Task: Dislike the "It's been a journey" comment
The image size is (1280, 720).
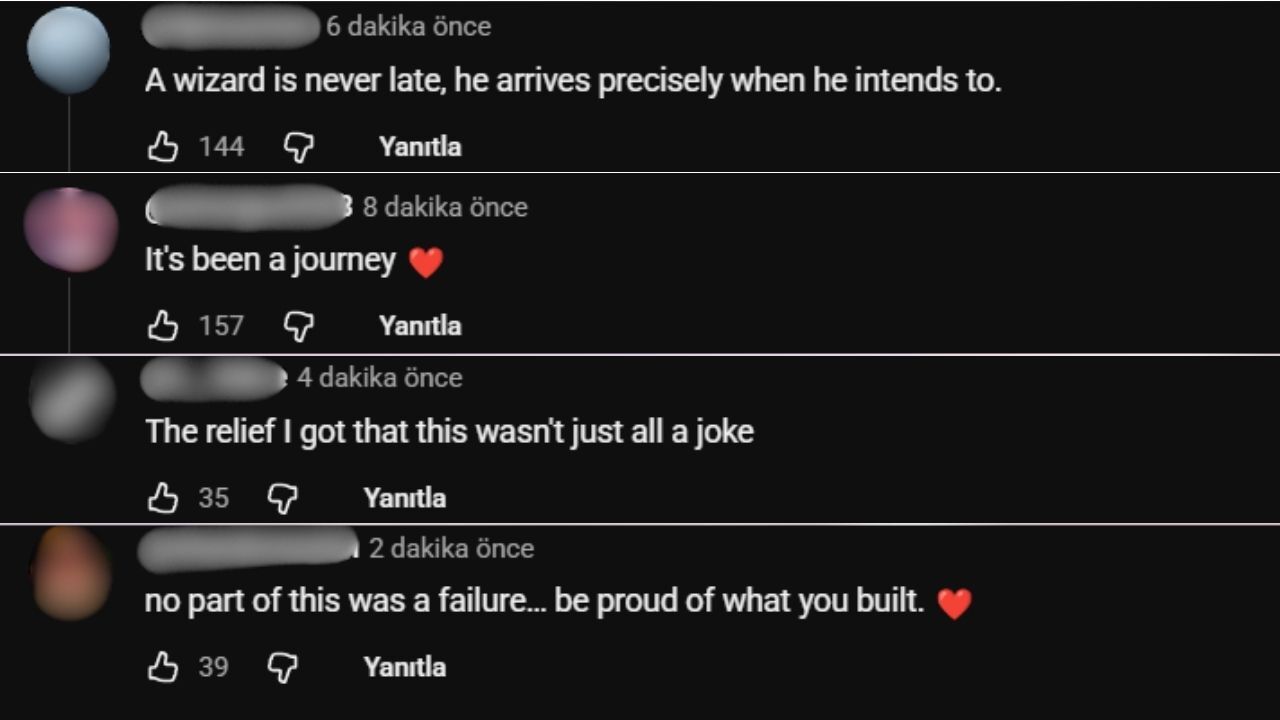Action: tap(299, 326)
